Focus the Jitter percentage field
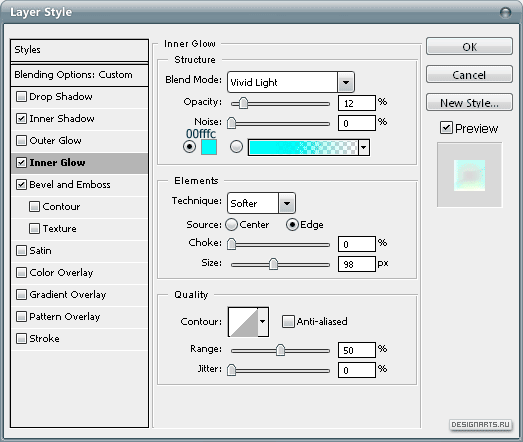 [357, 370]
